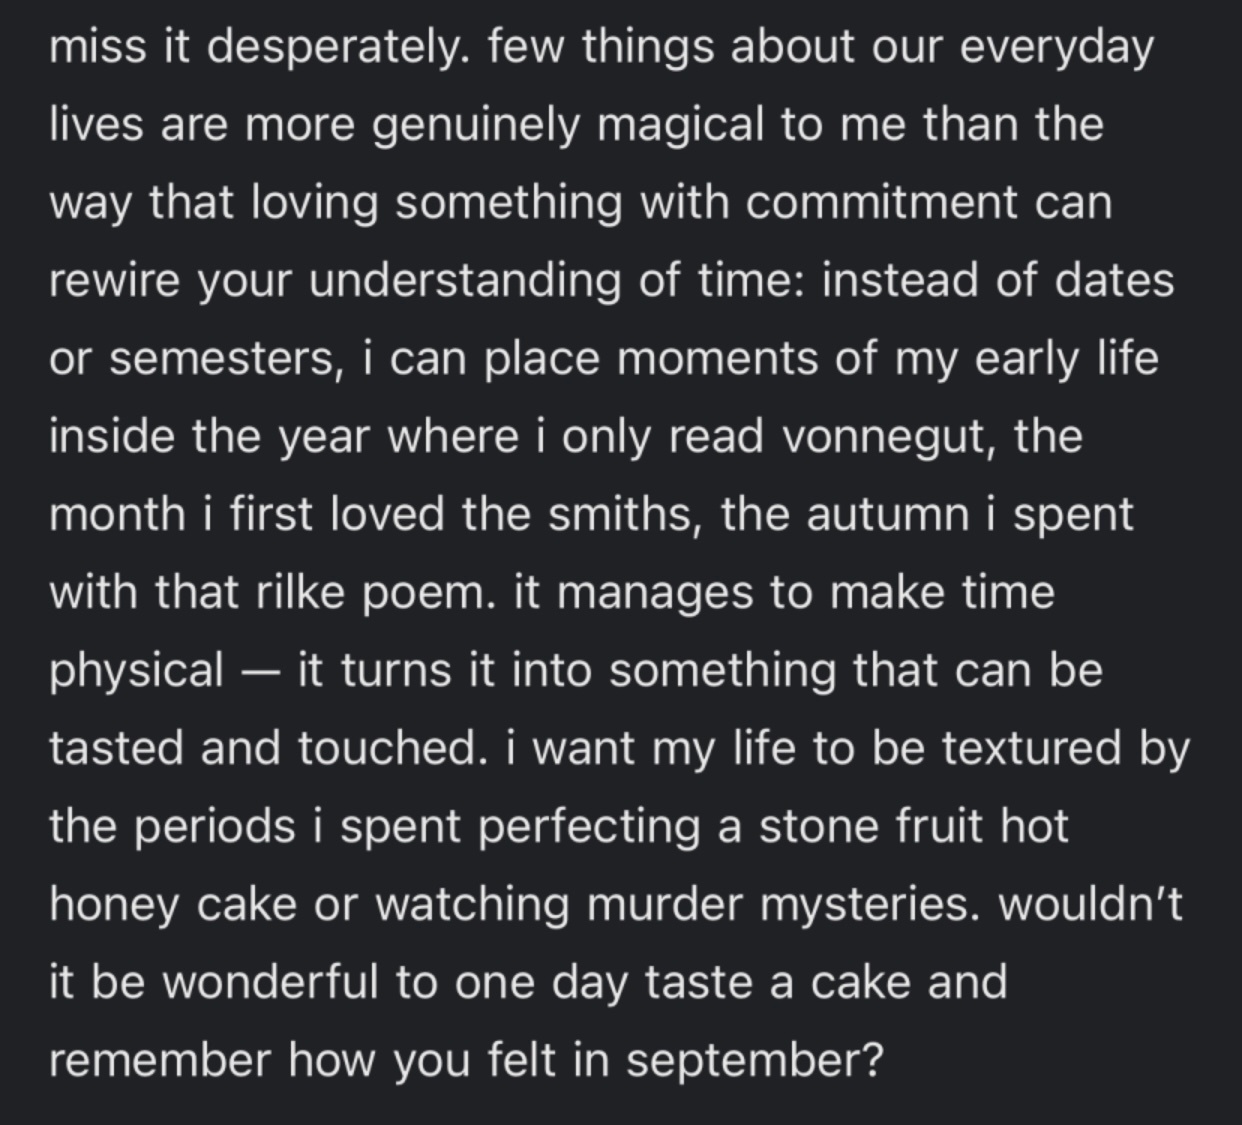The height and width of the screenshot is (1125, 1242).
Task: Click the word "tasted" at line start
Action: point(117,749)
